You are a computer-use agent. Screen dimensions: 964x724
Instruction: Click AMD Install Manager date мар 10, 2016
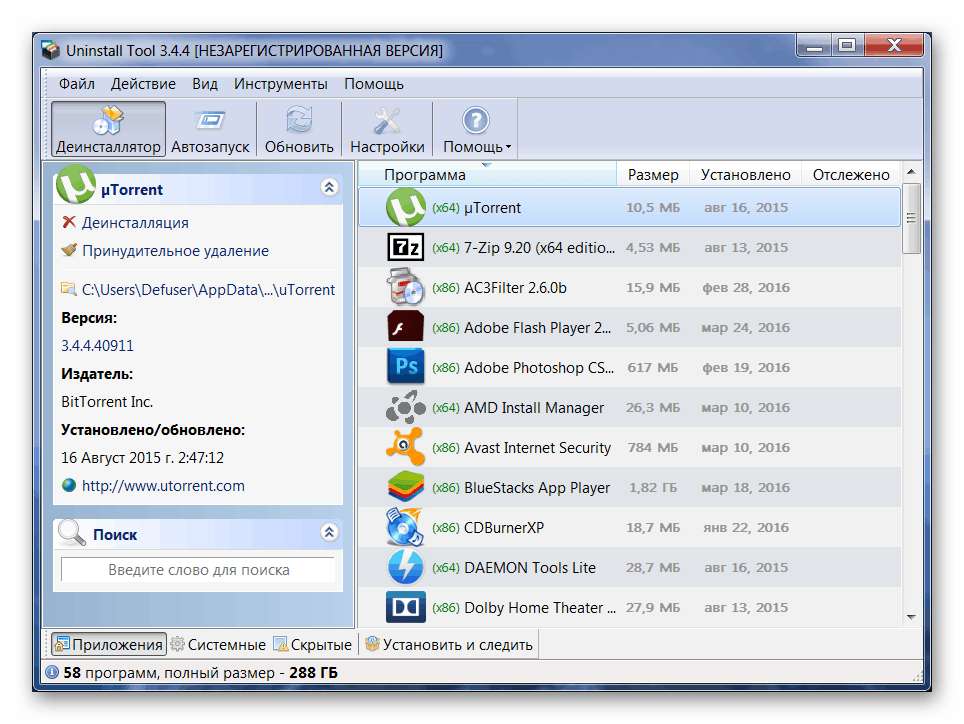coord(746,407)
